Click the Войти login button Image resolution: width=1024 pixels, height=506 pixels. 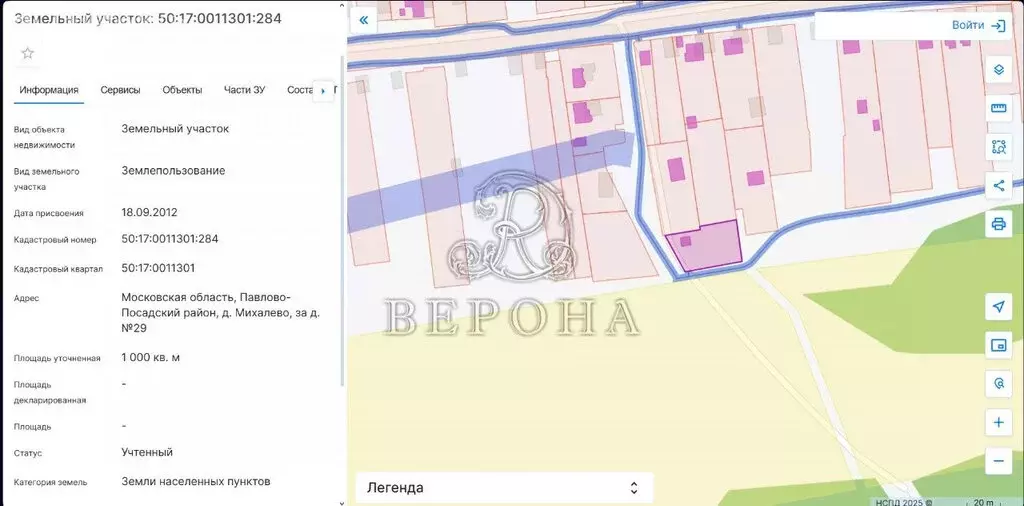click(x=968, y=25)
